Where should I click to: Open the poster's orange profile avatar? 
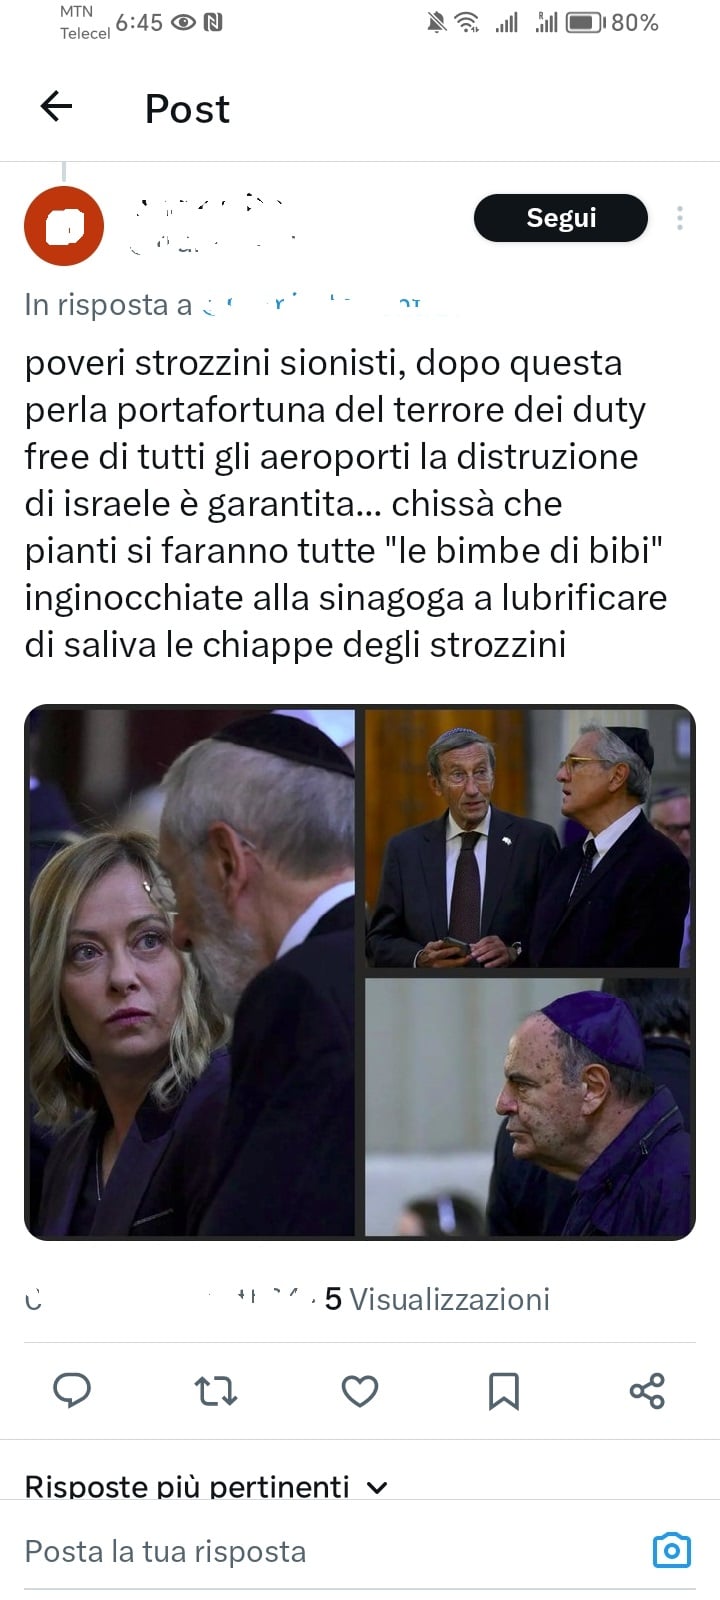point(64,226)
